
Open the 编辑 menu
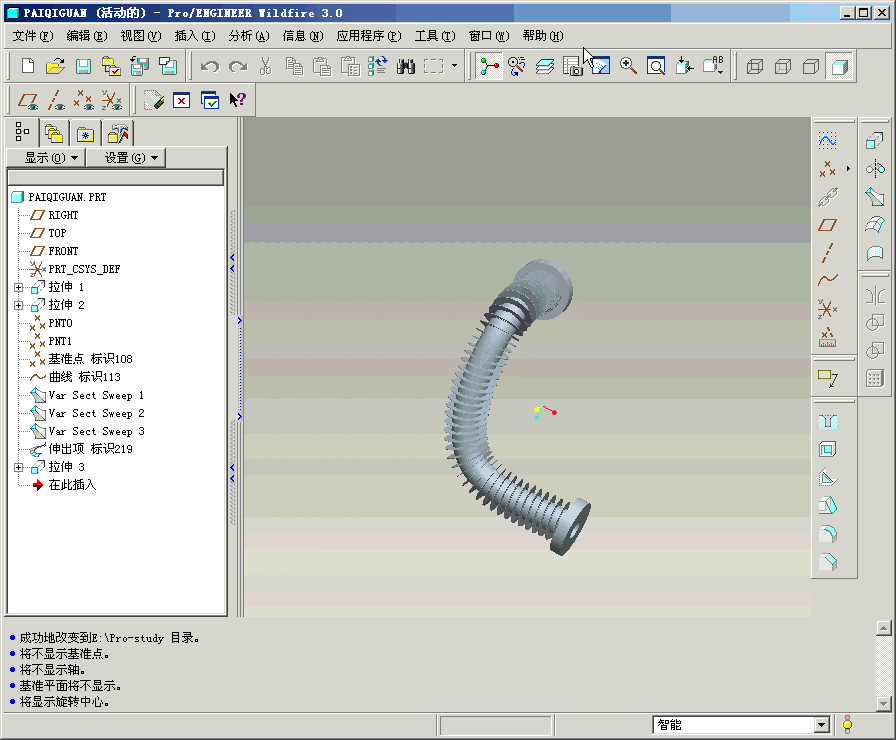pos(86,36)
